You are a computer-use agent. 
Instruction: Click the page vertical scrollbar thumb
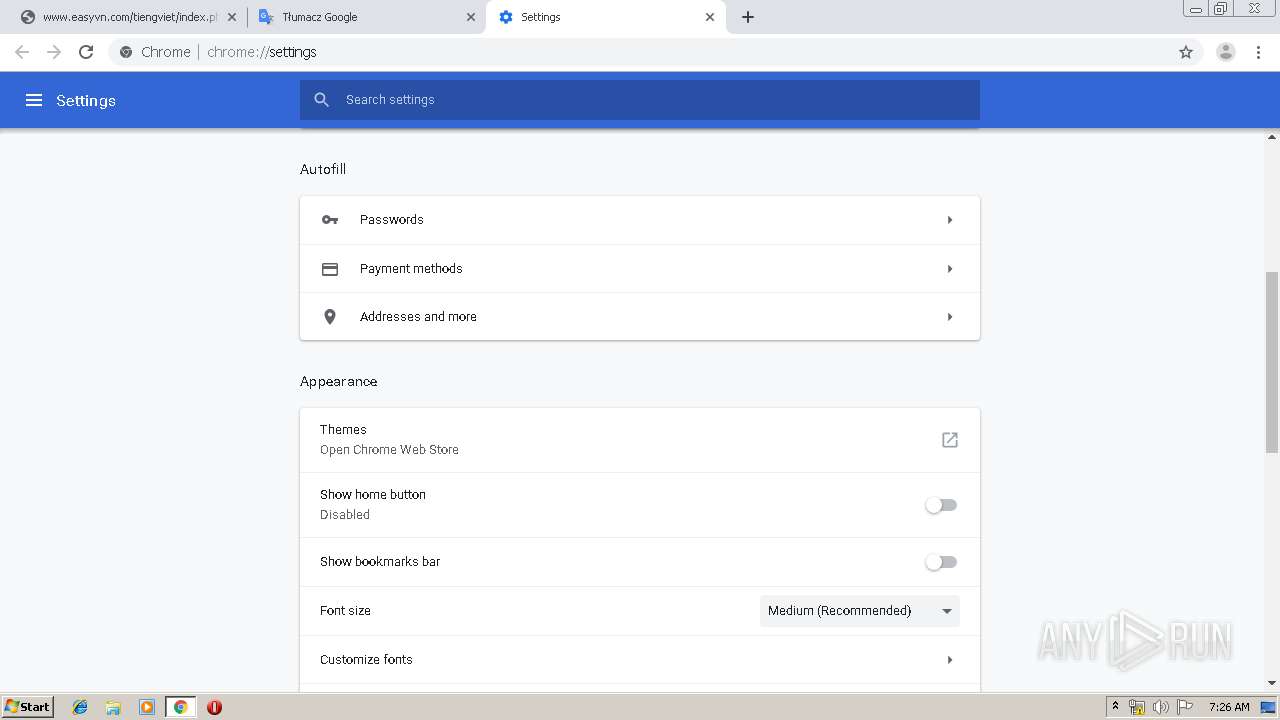coord(1272,362)
